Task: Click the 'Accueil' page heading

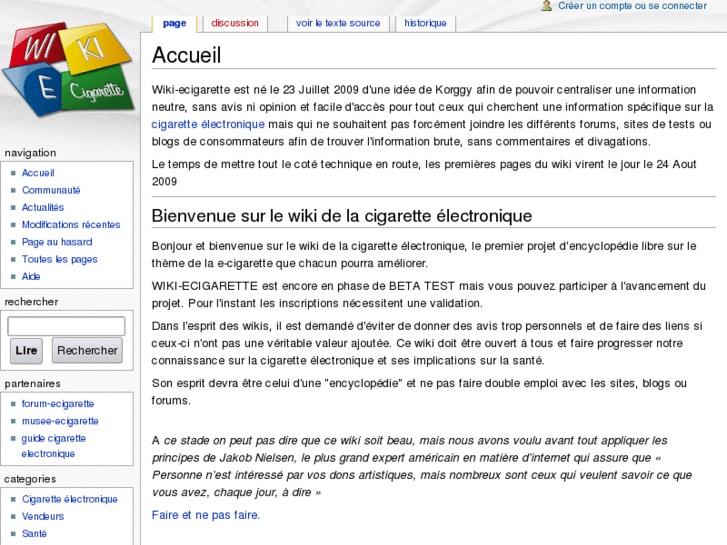Action: (x=186, y=55)
